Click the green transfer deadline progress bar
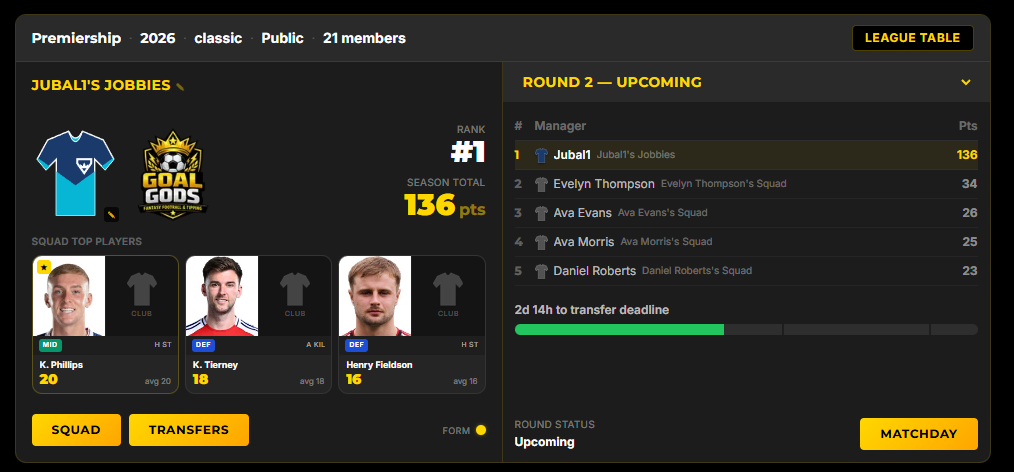Image resolution: width=1014 pixels, height=472 pixels. [x=619, y=330]
